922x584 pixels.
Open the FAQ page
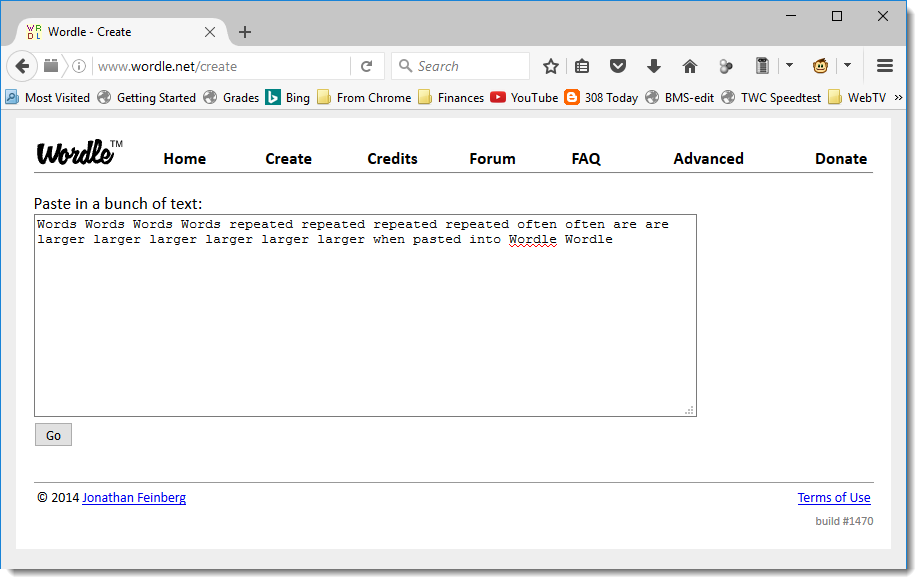pos(586,159)
